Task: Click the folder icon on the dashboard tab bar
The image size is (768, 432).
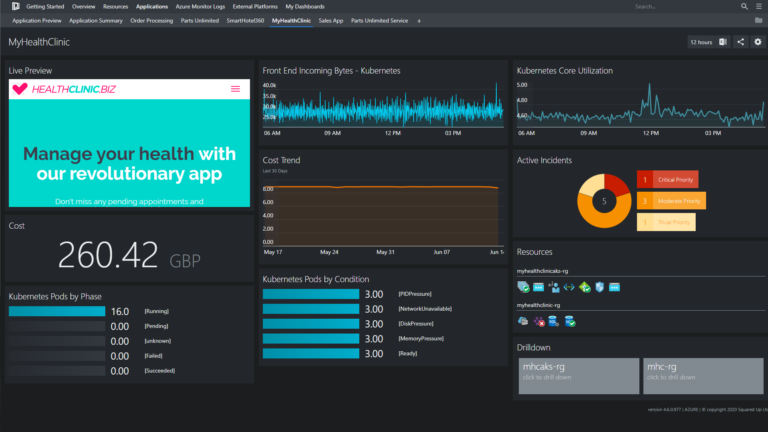Action: (758, 20)
